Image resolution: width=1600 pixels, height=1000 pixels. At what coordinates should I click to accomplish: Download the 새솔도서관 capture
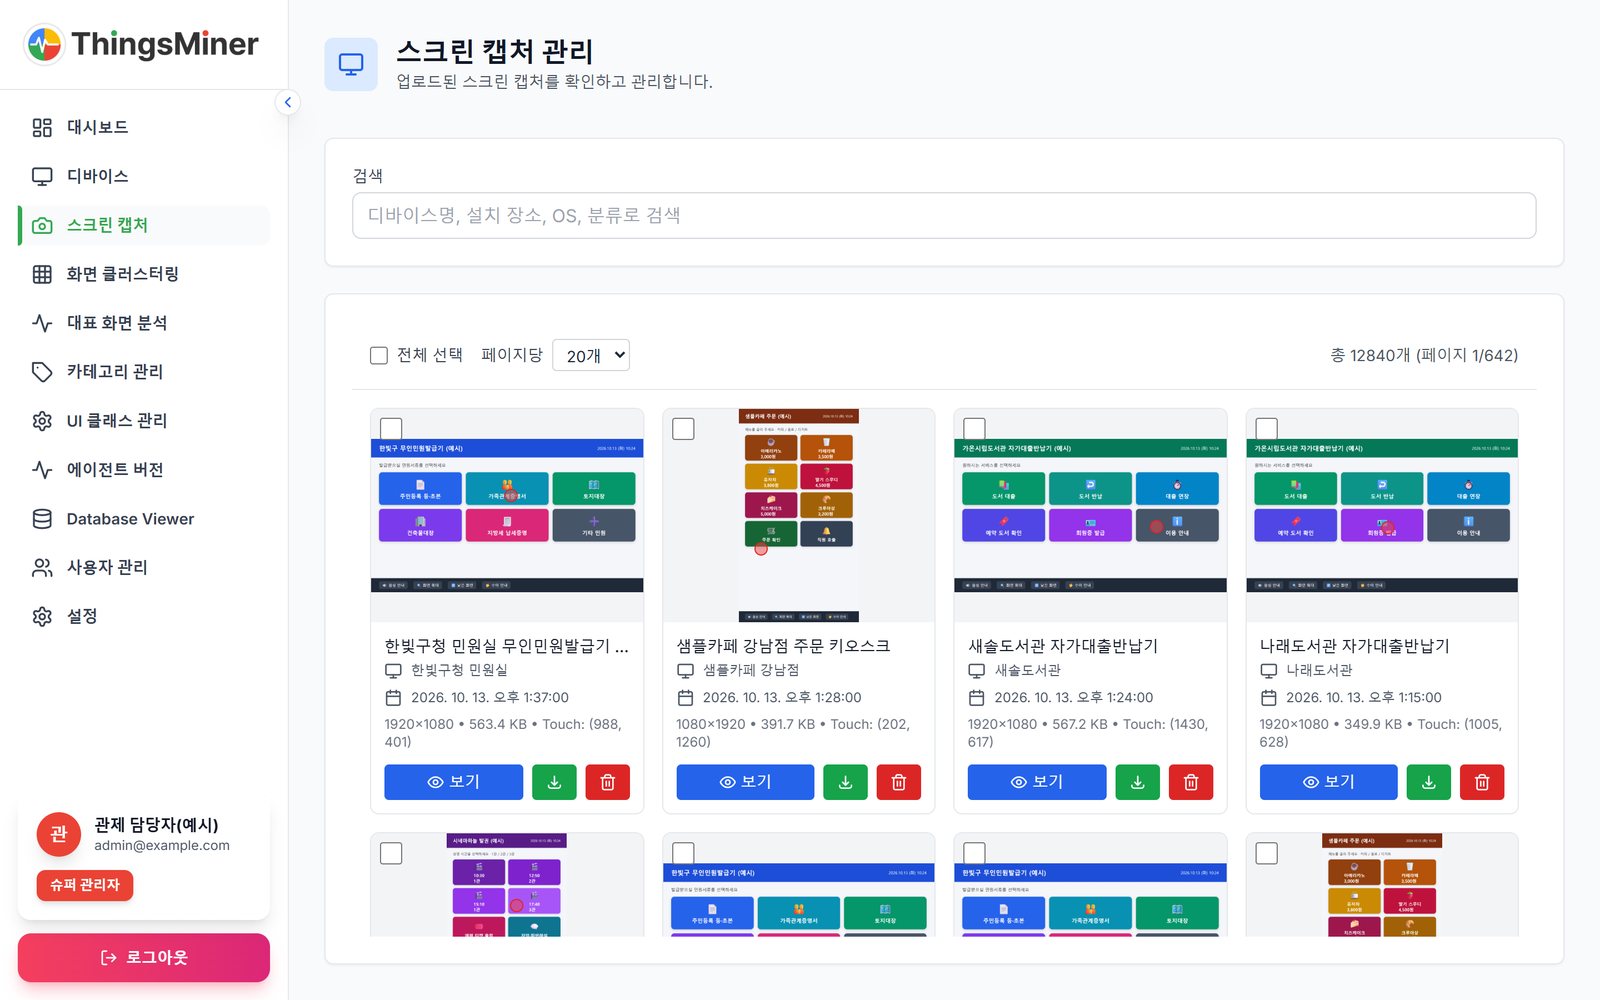click(1137, 782)
